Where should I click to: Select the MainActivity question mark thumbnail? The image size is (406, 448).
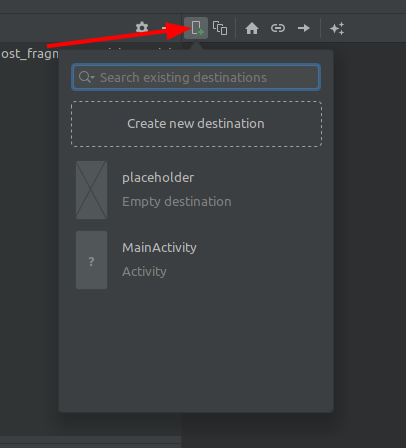91,260
